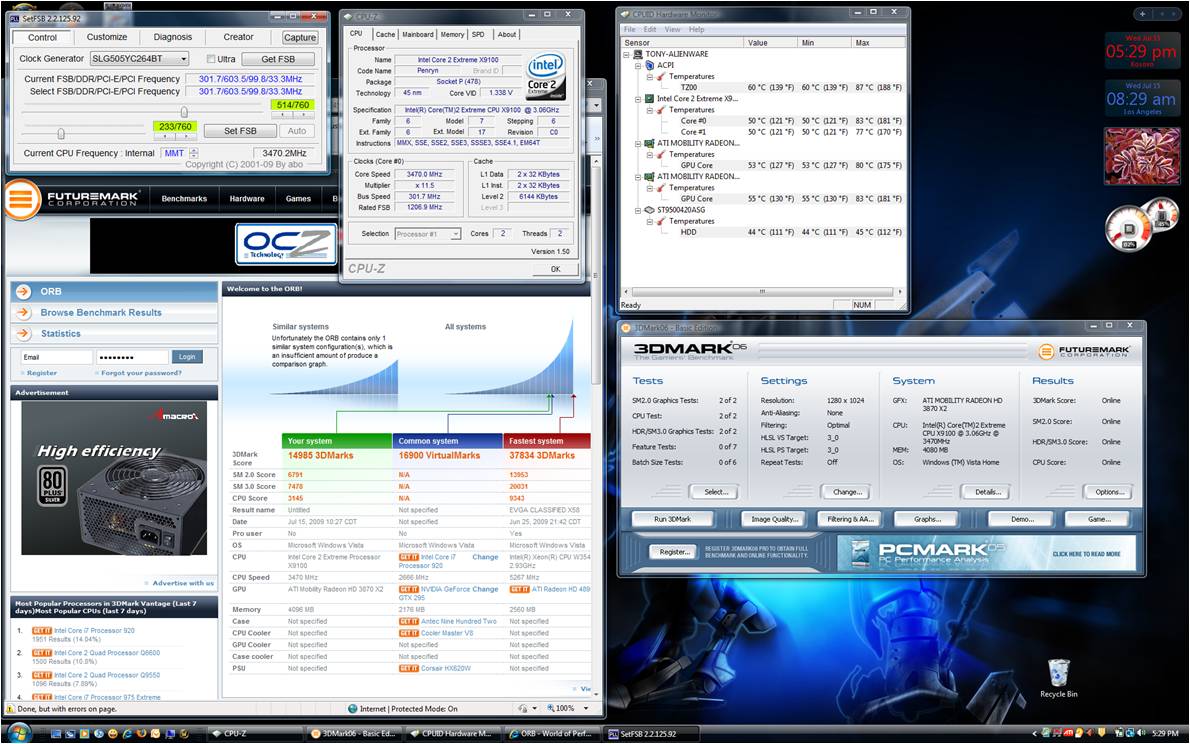
Task: Click the add gadget plus icon in sidebar
Action: click(x=1142, y=14)
